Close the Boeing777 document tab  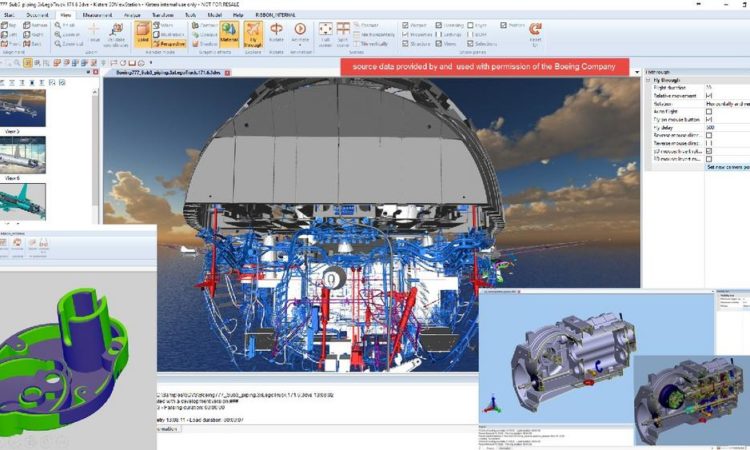(x=228, y=73)
